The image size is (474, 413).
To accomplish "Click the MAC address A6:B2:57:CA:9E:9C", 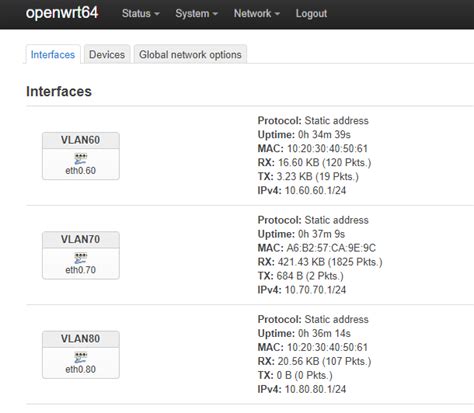I will point(331,248).
